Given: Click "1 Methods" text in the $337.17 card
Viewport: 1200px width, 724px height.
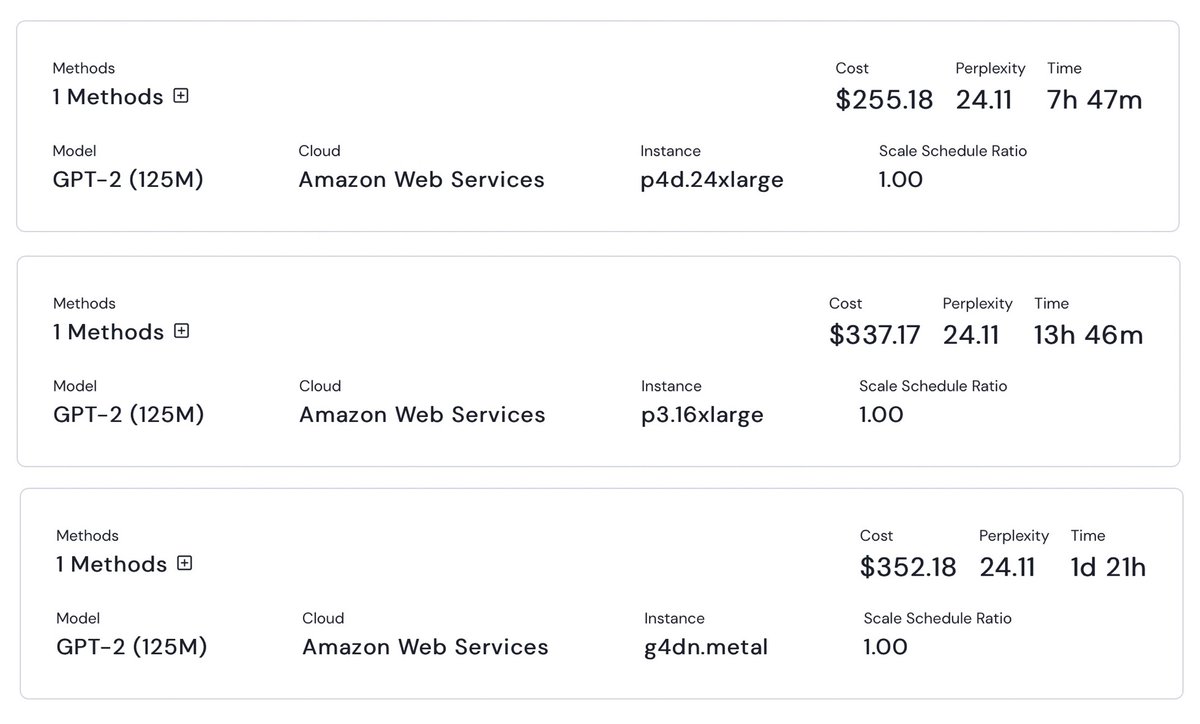Looking at the screenshot, I should pyautogui.click(x=108, y=332).
